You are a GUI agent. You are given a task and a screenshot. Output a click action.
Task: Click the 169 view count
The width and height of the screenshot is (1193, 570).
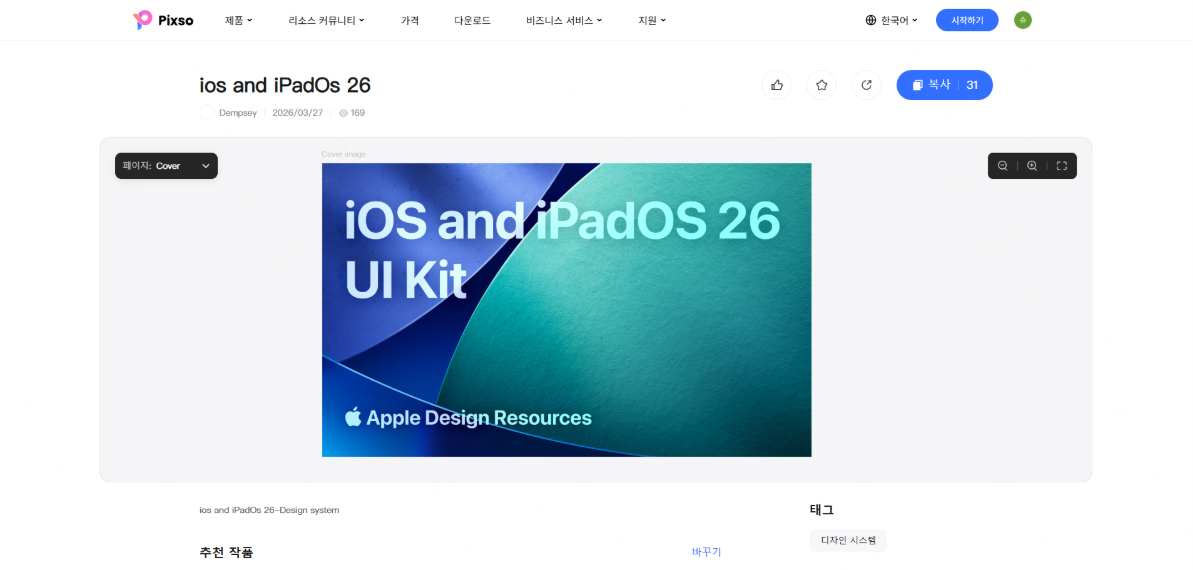point(352,113)
